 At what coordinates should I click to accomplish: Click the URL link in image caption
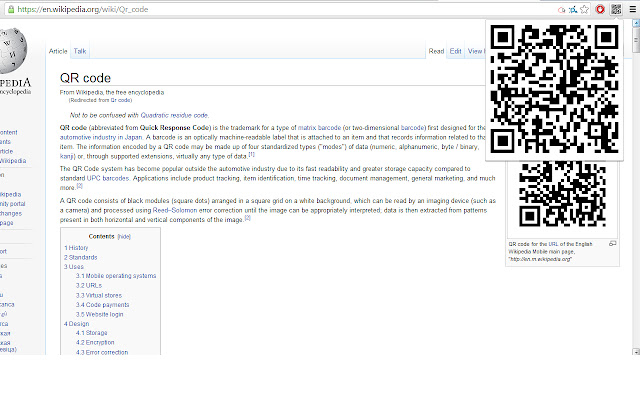point(553,244)
